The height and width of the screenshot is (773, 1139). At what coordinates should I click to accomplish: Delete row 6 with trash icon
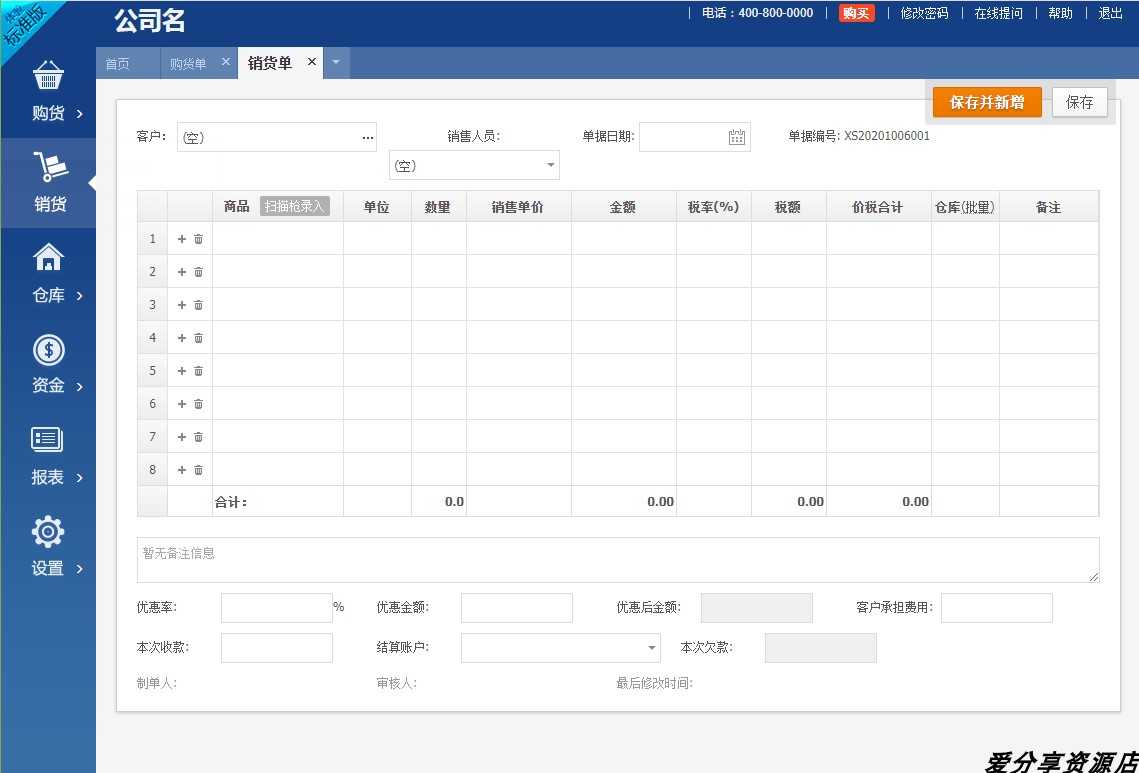[198, 404]
